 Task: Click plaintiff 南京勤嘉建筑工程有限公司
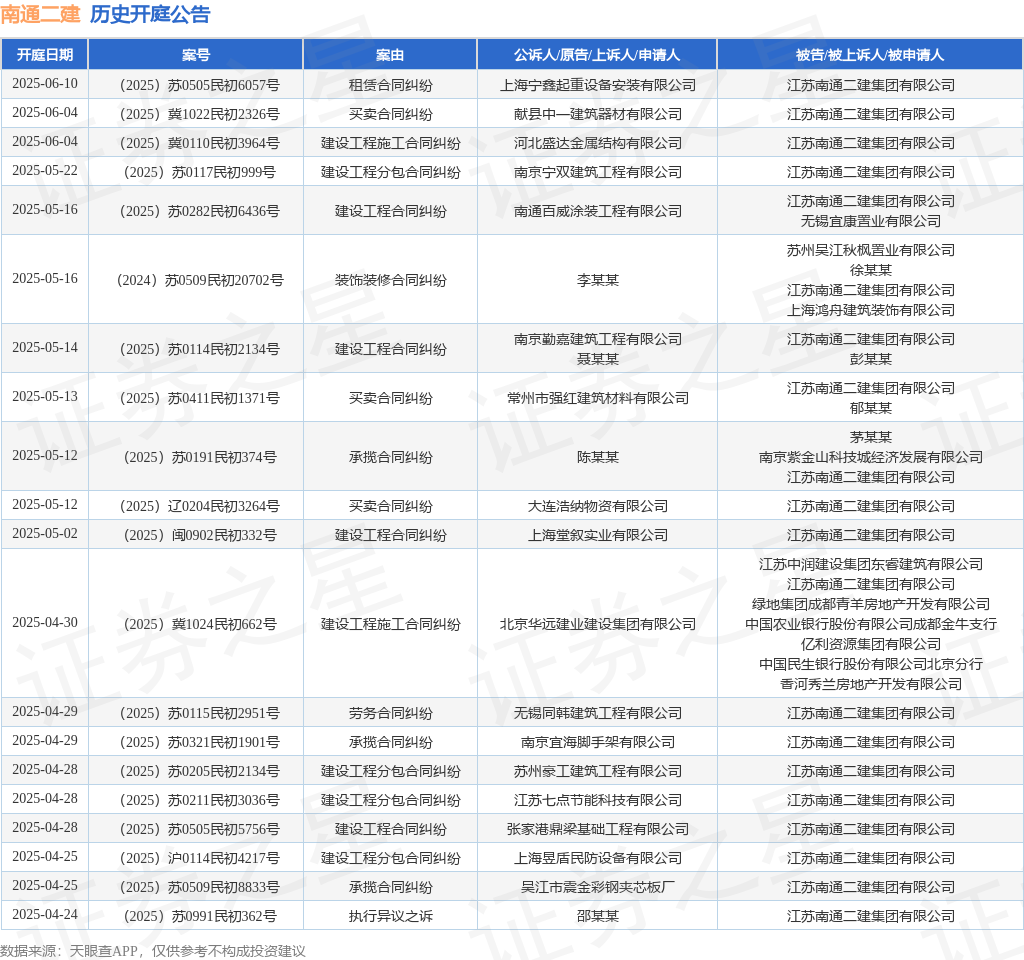coord(598,340)
